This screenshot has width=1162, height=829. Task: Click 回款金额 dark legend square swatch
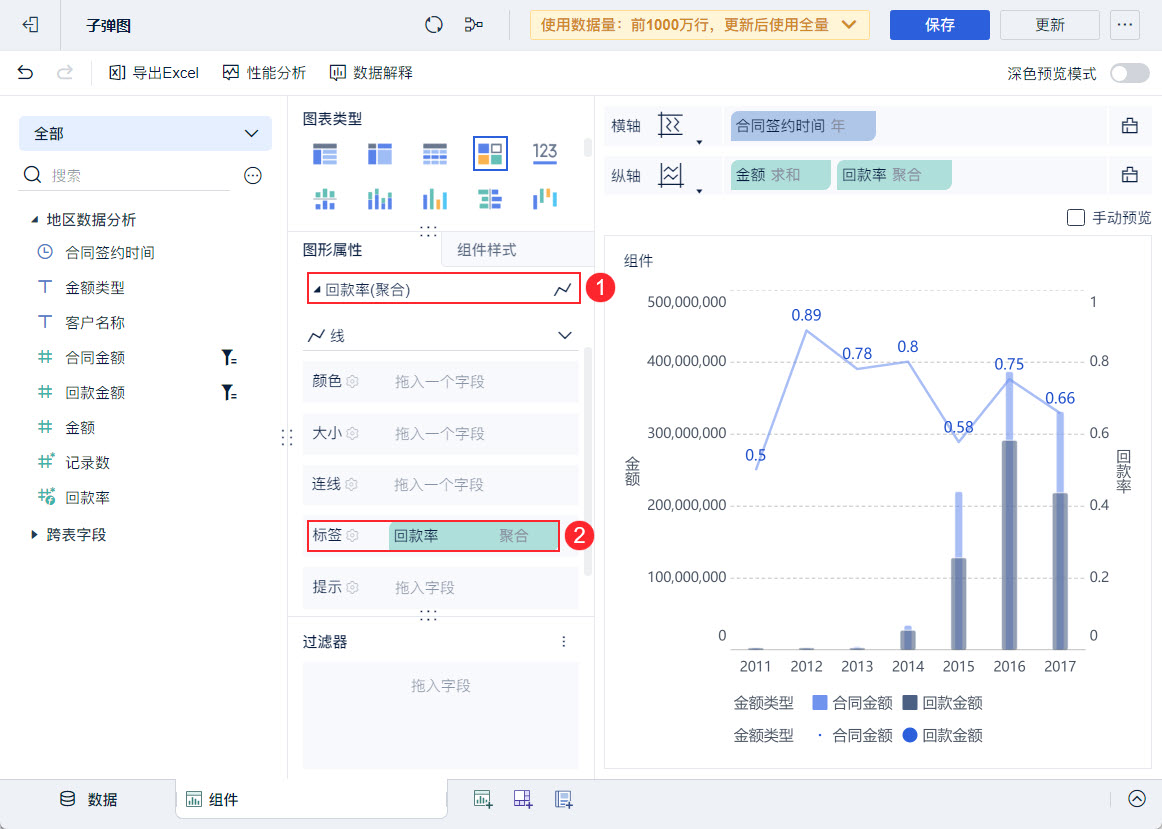pyautogui.click(x=910, y=702)
